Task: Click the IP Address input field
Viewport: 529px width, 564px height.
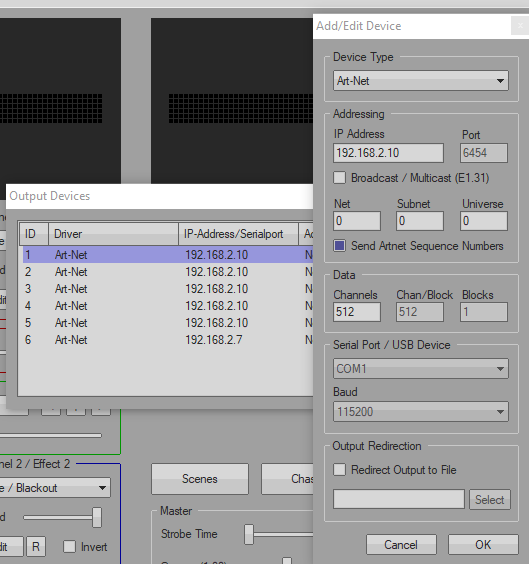Action: pos(388,153)
